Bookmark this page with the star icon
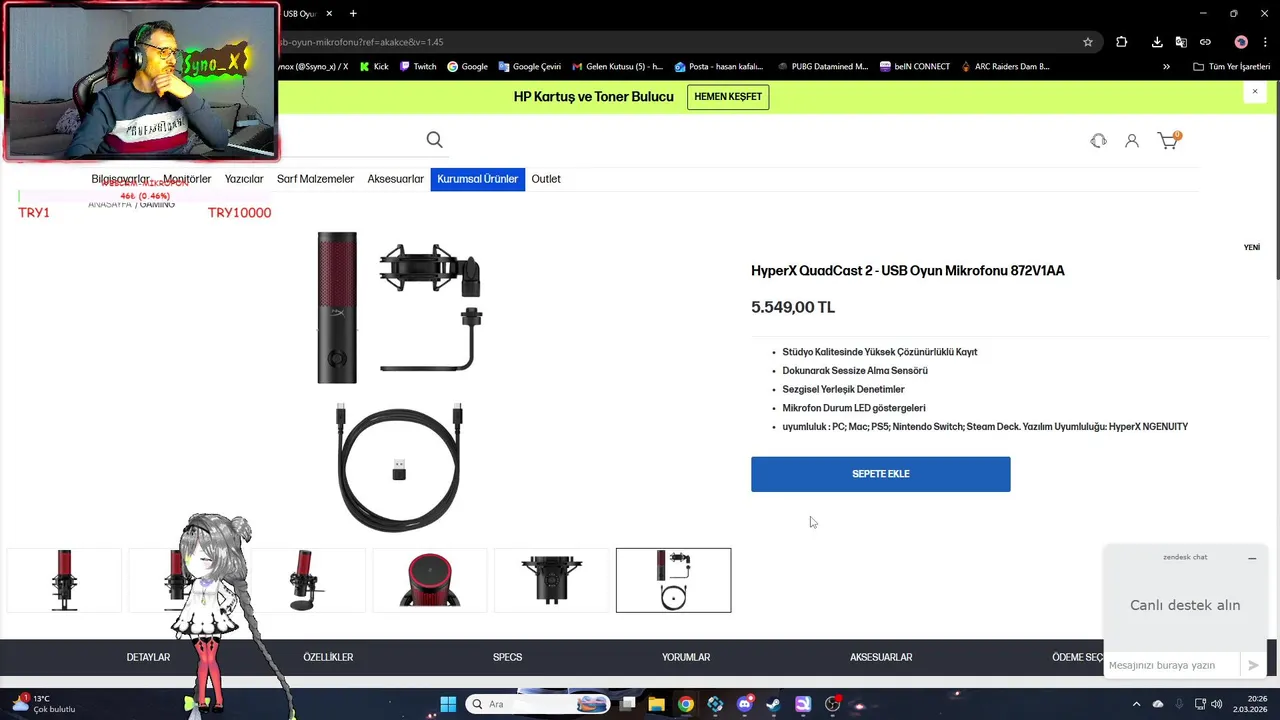Viewport: 1280px width, 720px height. coord(1088,42)
